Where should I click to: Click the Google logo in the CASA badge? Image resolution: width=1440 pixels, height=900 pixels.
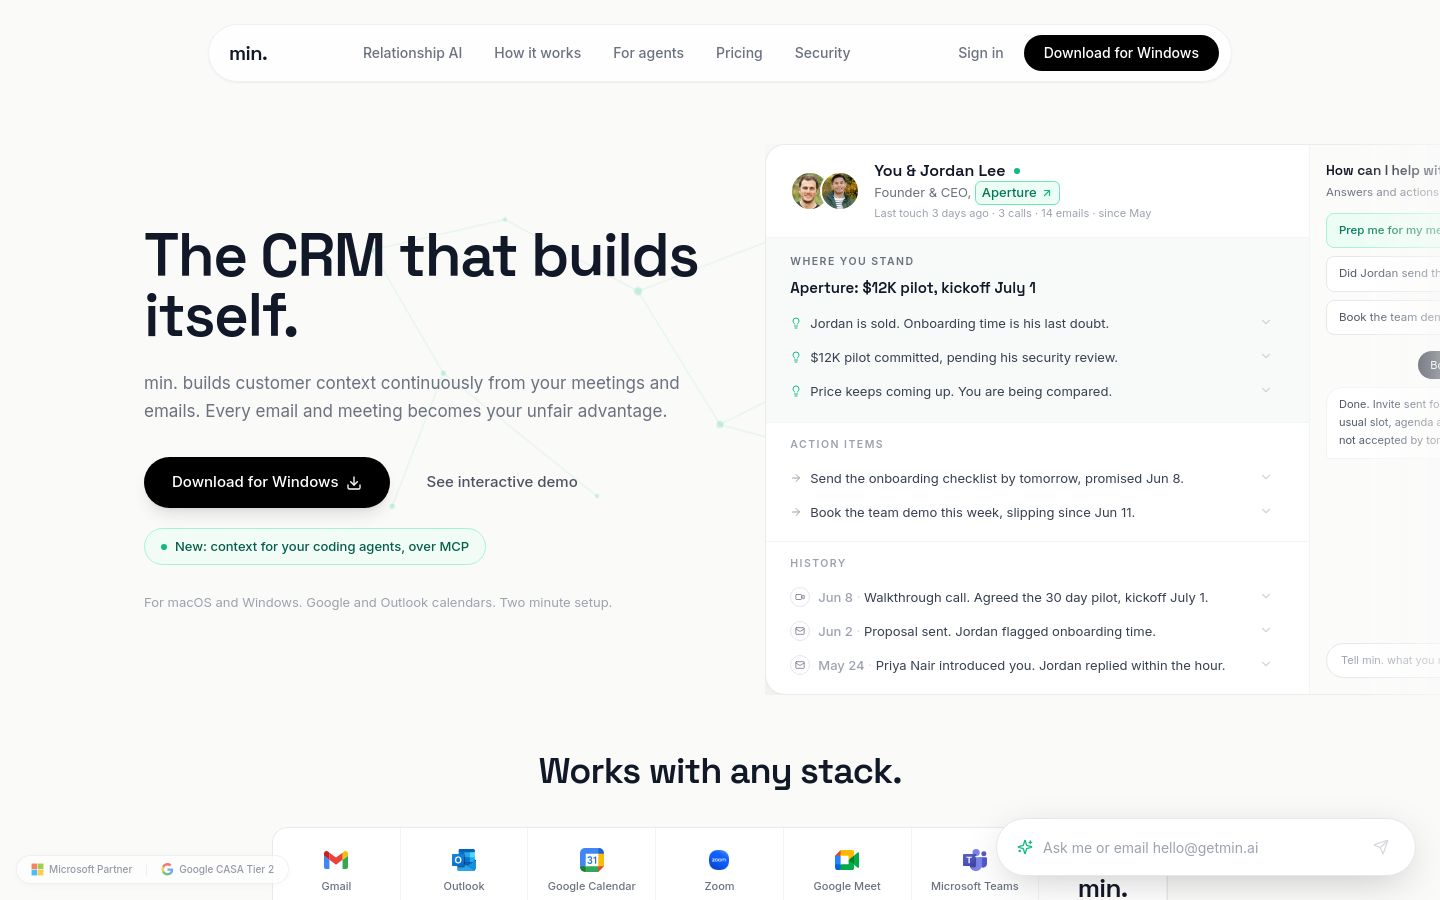pyautogui.click(x=167, y=869)
